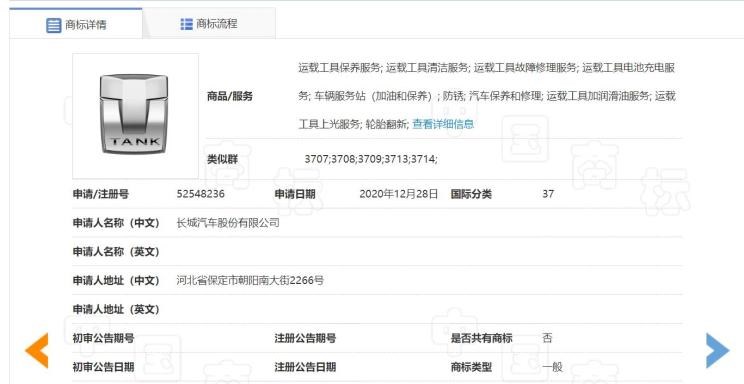This screenshot has height=384, width=744.
Task: Click the goods text 轮胎翻新
Action: click(x=386, y=124)
